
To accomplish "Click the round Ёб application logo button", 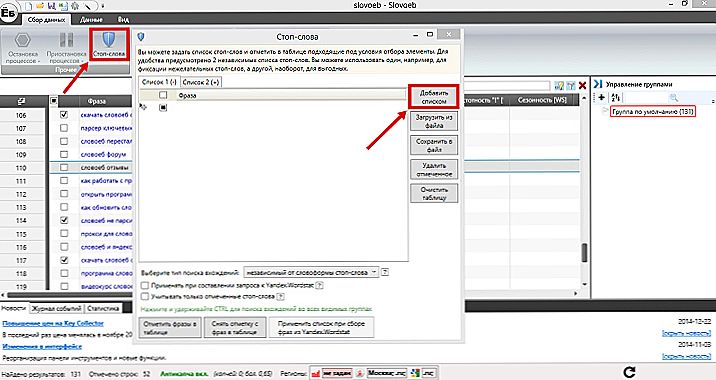I will point(9,13).
